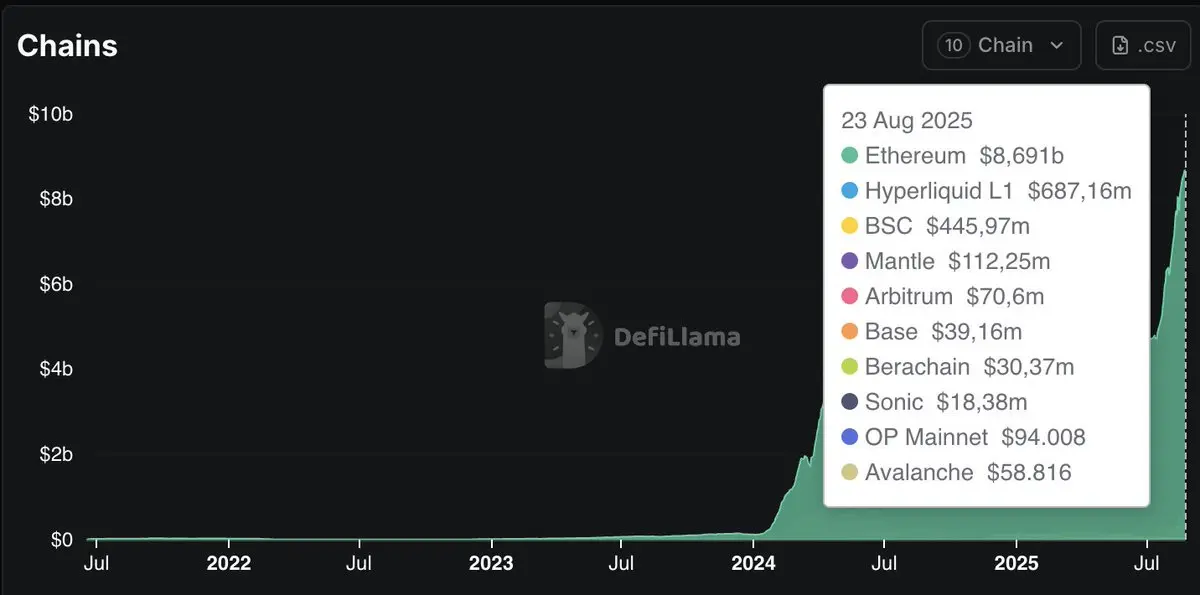
Task: Click the Berachain $30,37m value
Action: pyautogui.click(x=1029, y=367)
